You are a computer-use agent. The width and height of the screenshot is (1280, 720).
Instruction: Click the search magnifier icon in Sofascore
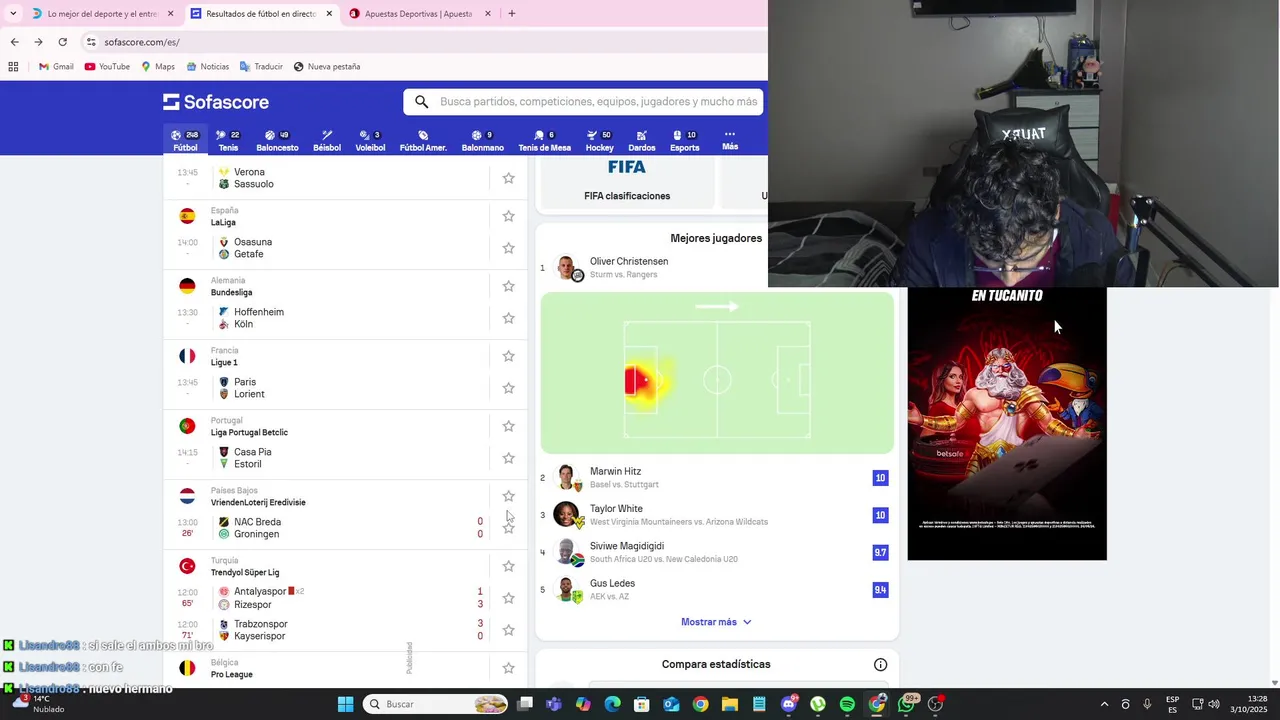pos(422,102)
